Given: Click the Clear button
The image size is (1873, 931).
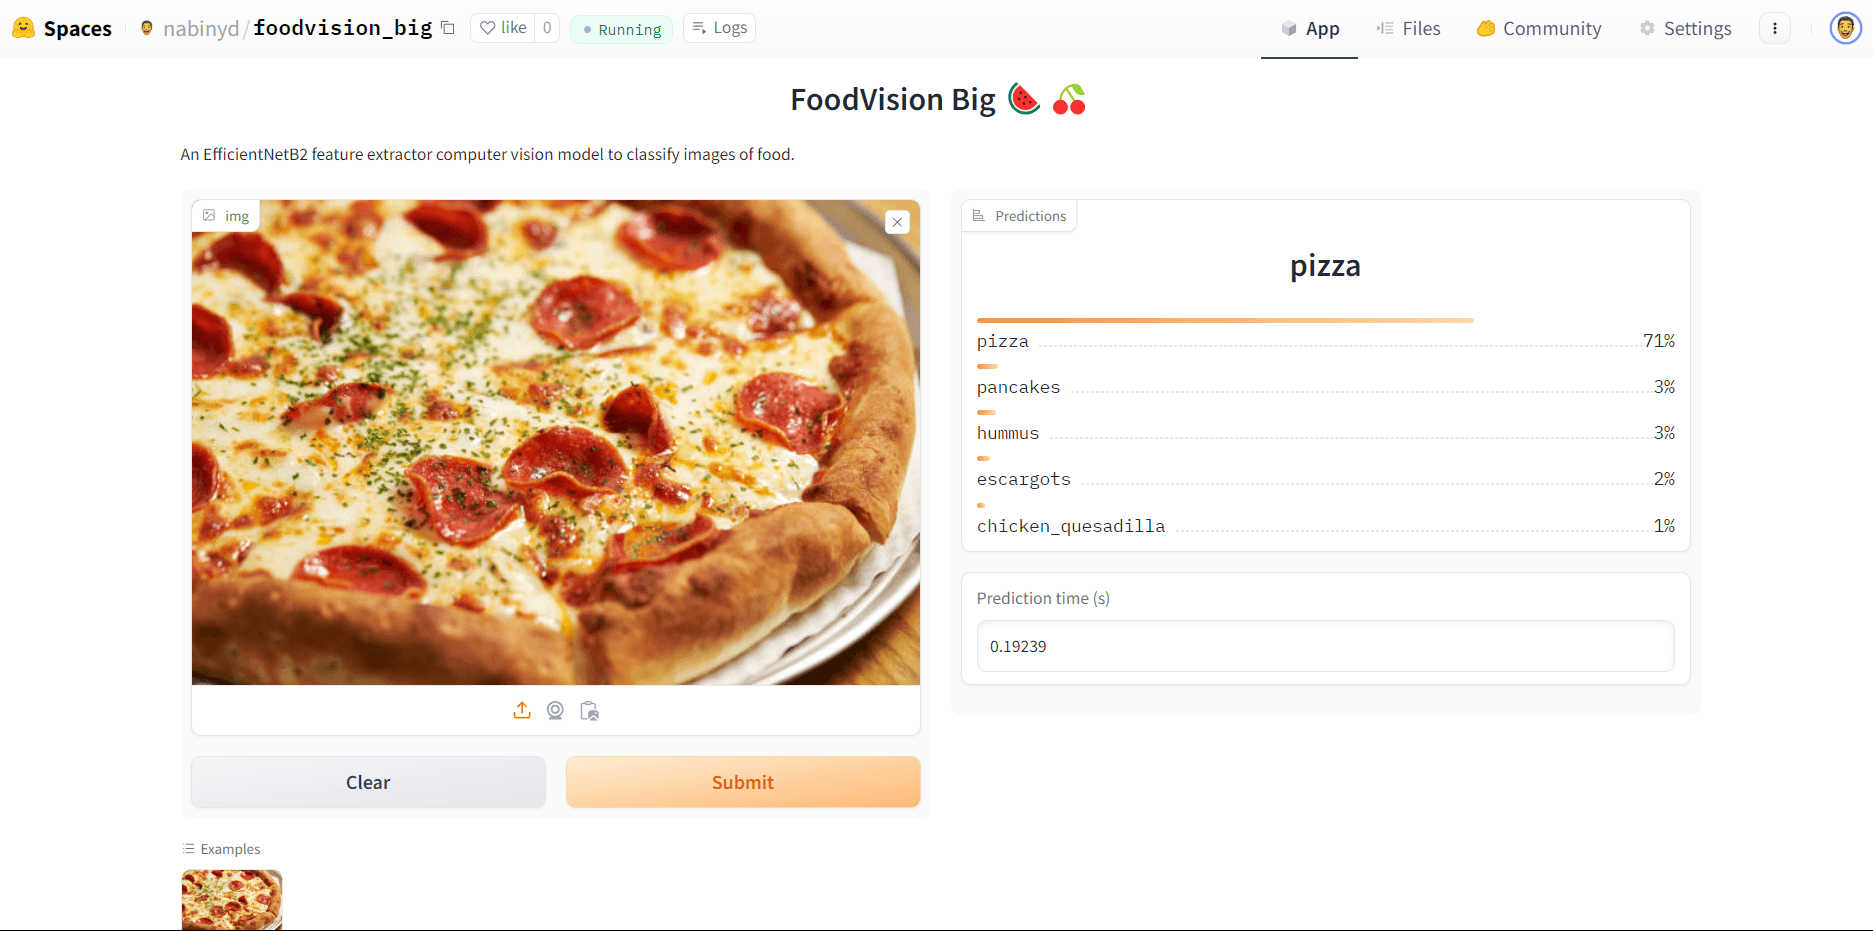Looking at the screenshot, I should (x=368, y=782).
